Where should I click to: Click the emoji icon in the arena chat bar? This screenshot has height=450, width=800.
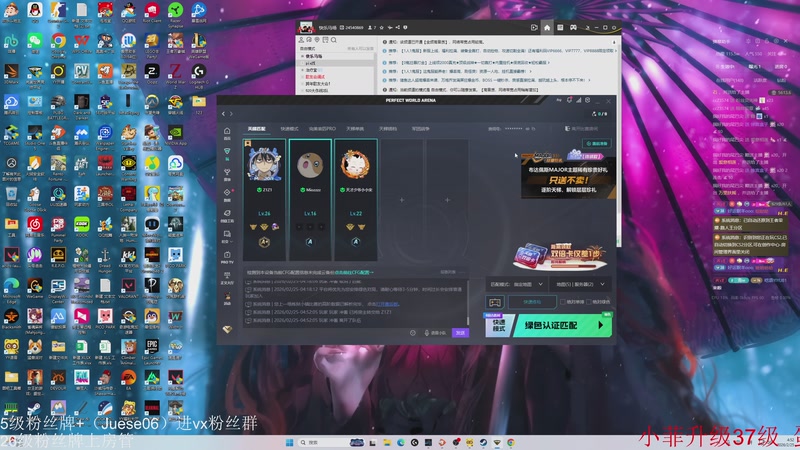click(413, 333)
